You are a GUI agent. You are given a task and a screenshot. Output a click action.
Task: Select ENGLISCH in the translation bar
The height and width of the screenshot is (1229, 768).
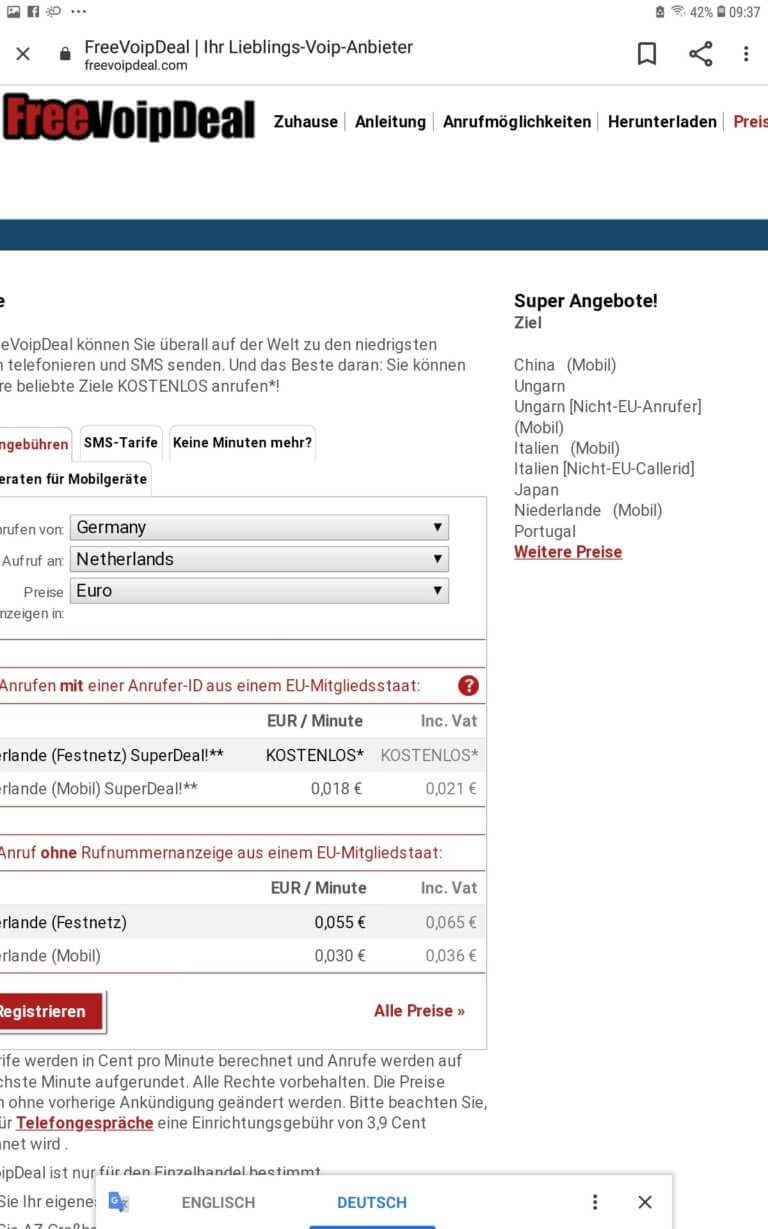218,1202
